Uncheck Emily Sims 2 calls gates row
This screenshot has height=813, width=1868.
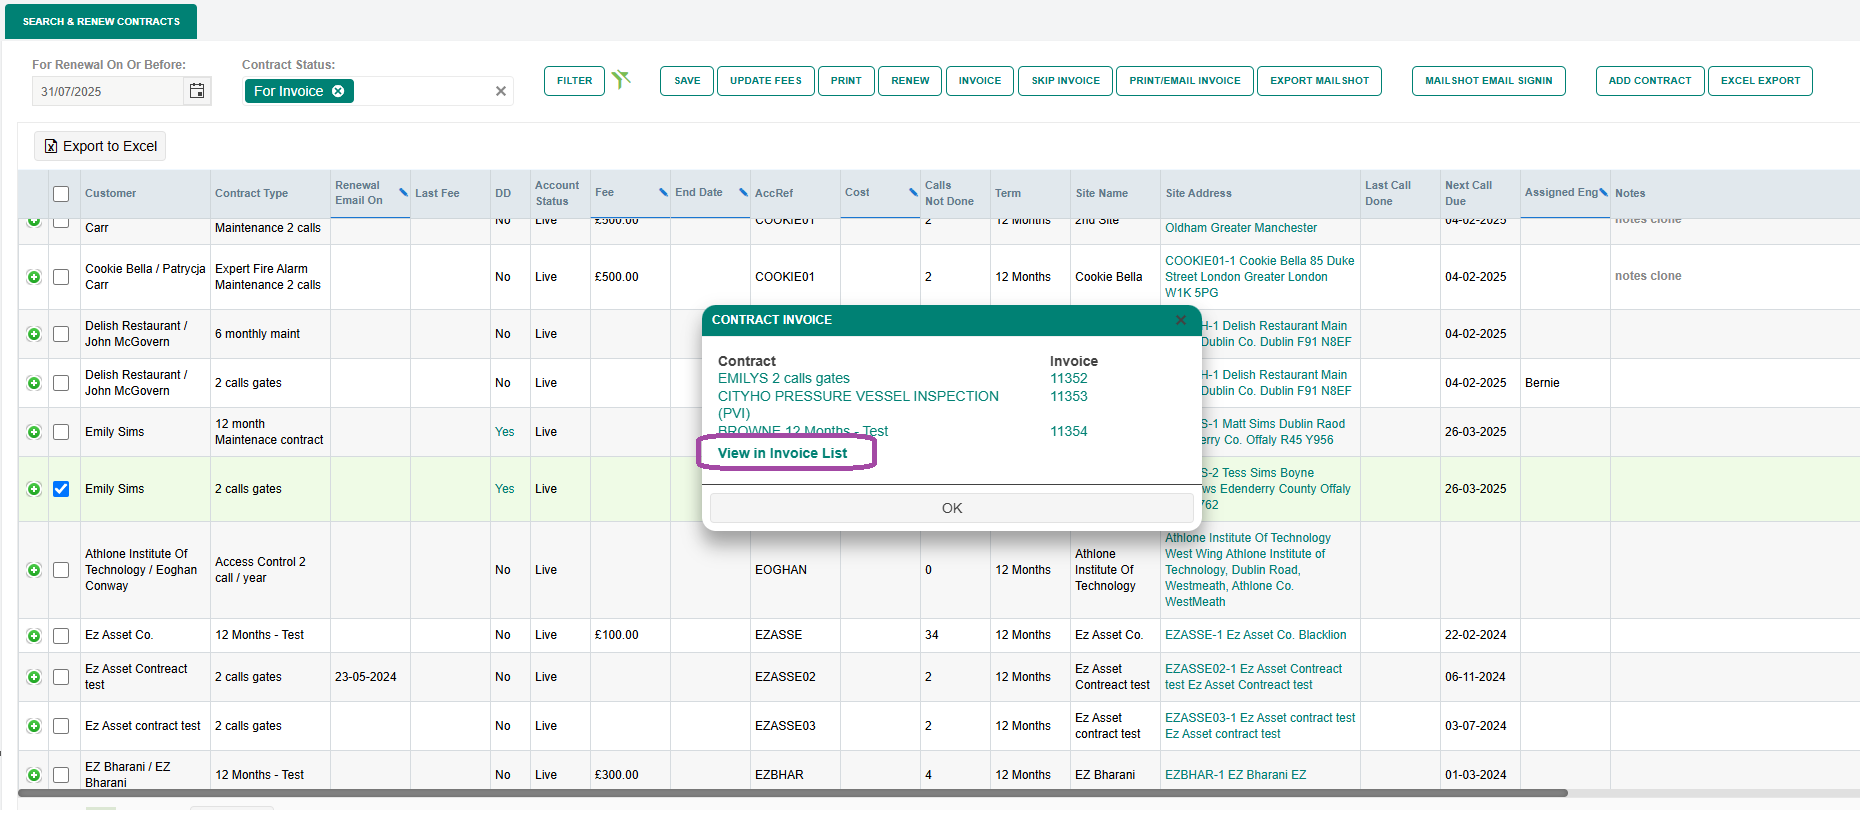61,489
